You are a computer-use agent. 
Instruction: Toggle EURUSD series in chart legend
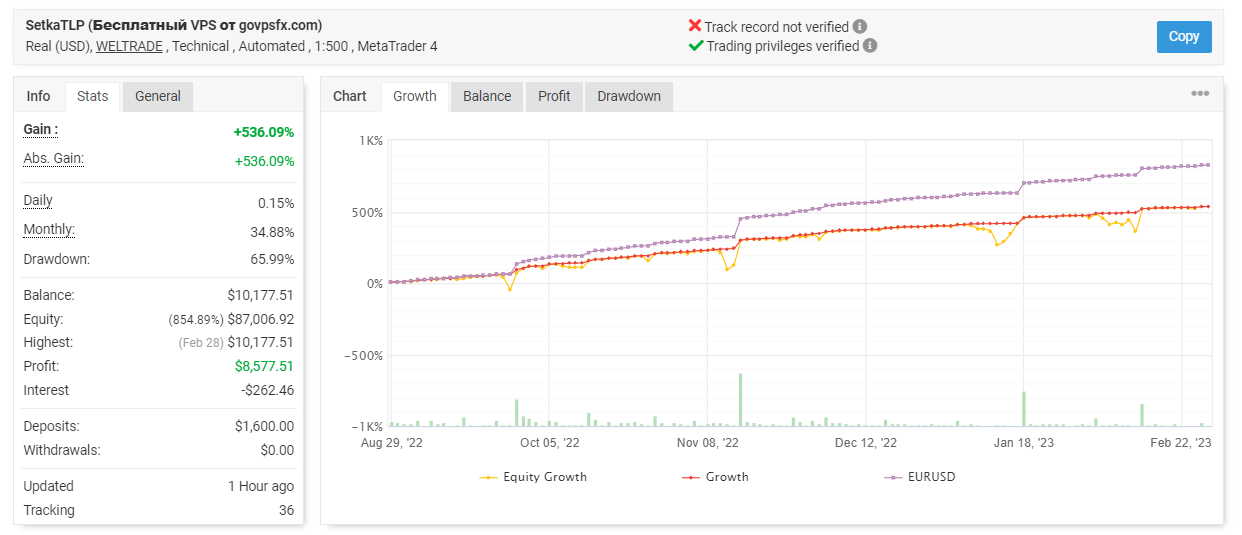920,477
